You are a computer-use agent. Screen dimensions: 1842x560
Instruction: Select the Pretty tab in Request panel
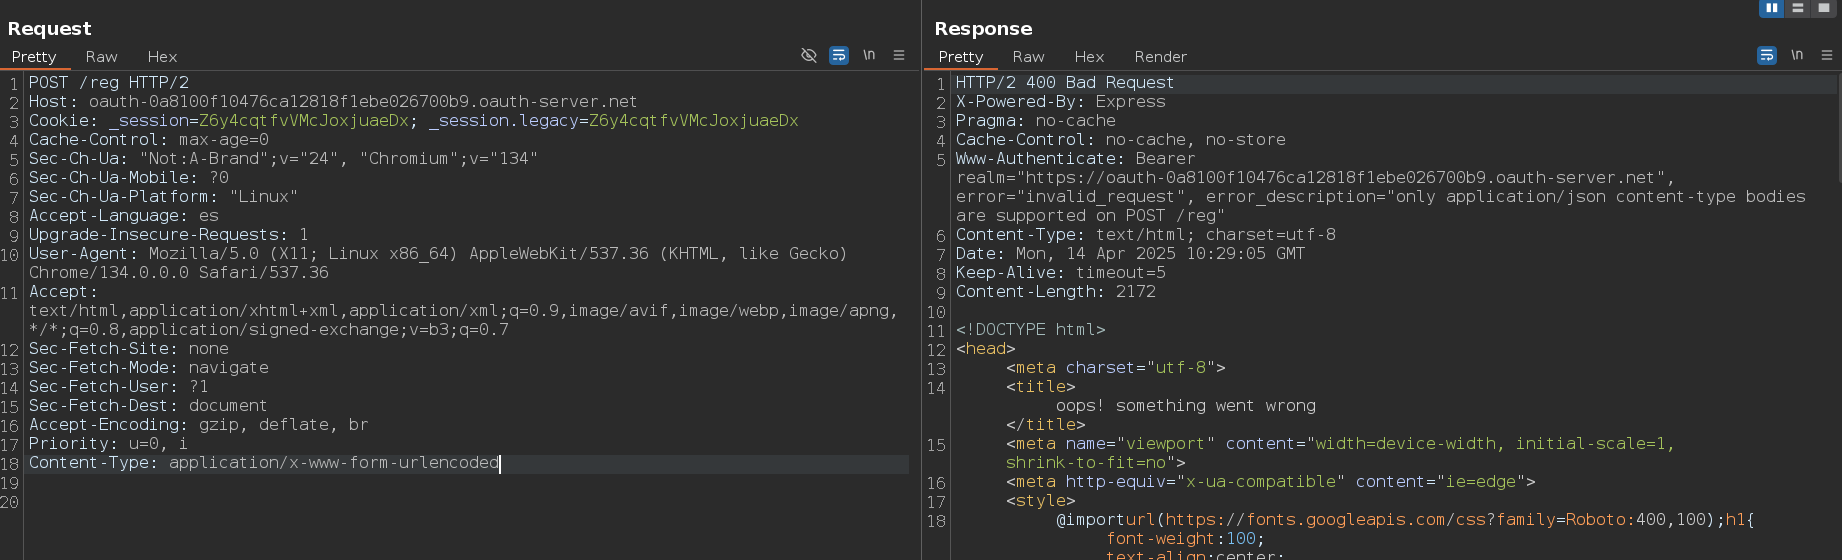point(34,57)
